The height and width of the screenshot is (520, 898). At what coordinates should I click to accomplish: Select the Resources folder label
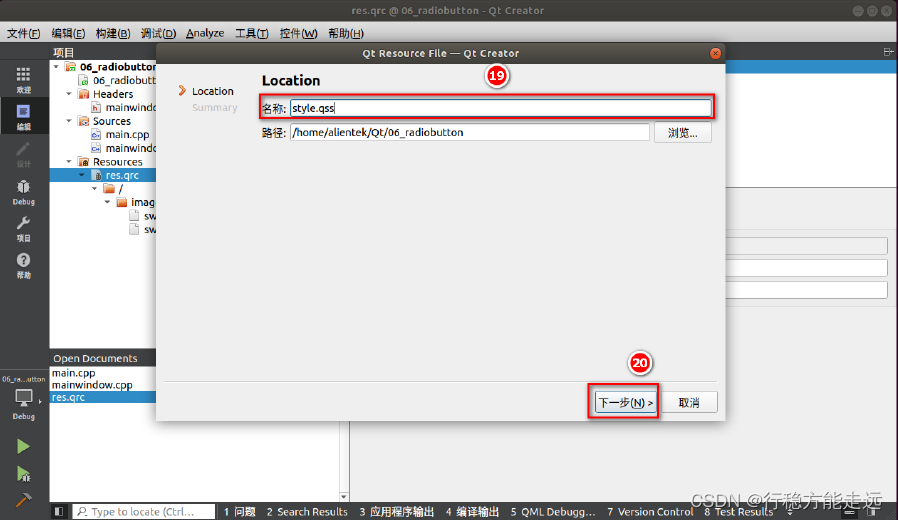click(117, 161)
